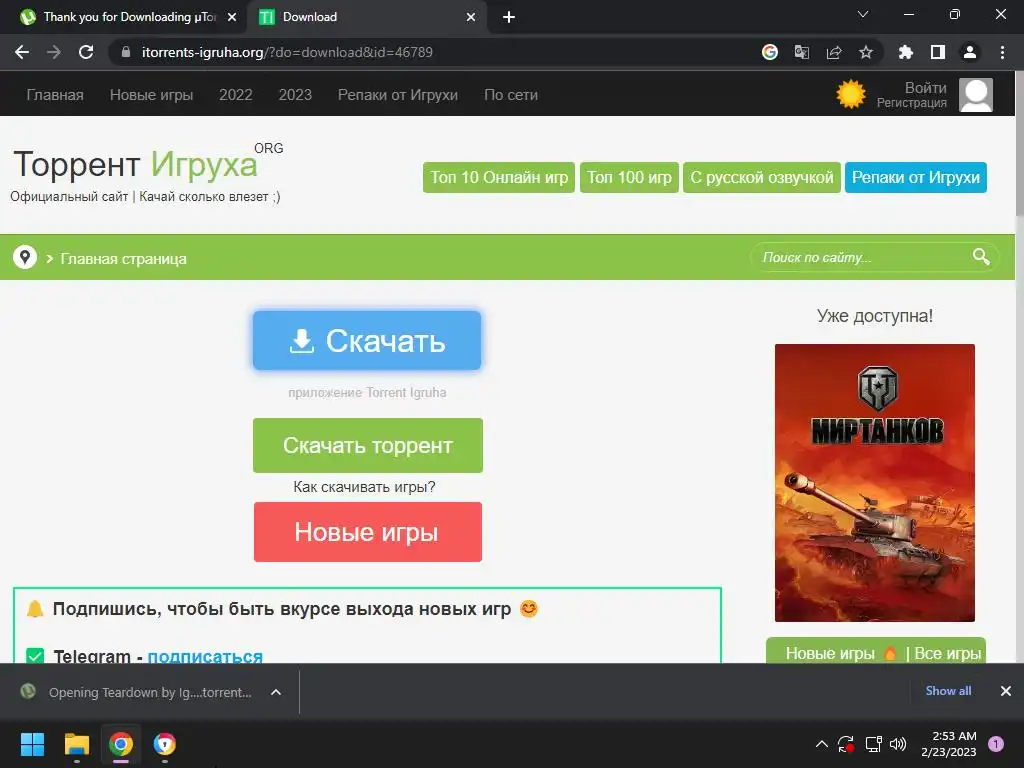Open the По сети menu item
Screen dimensions: 1024x768
pos(511,95)
